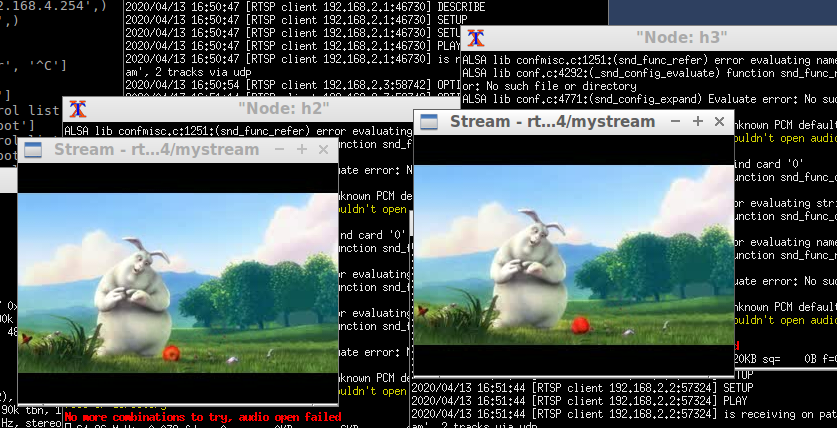Click the left Stream window's title text

click(156, 150)
